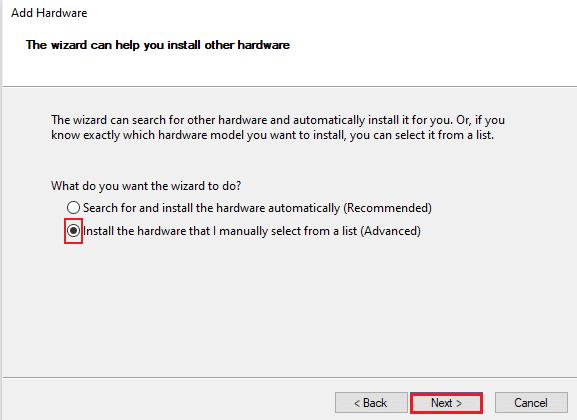Click the '(Advanced)' text of second option
The image size is (577, 420).
click(390, 231)
